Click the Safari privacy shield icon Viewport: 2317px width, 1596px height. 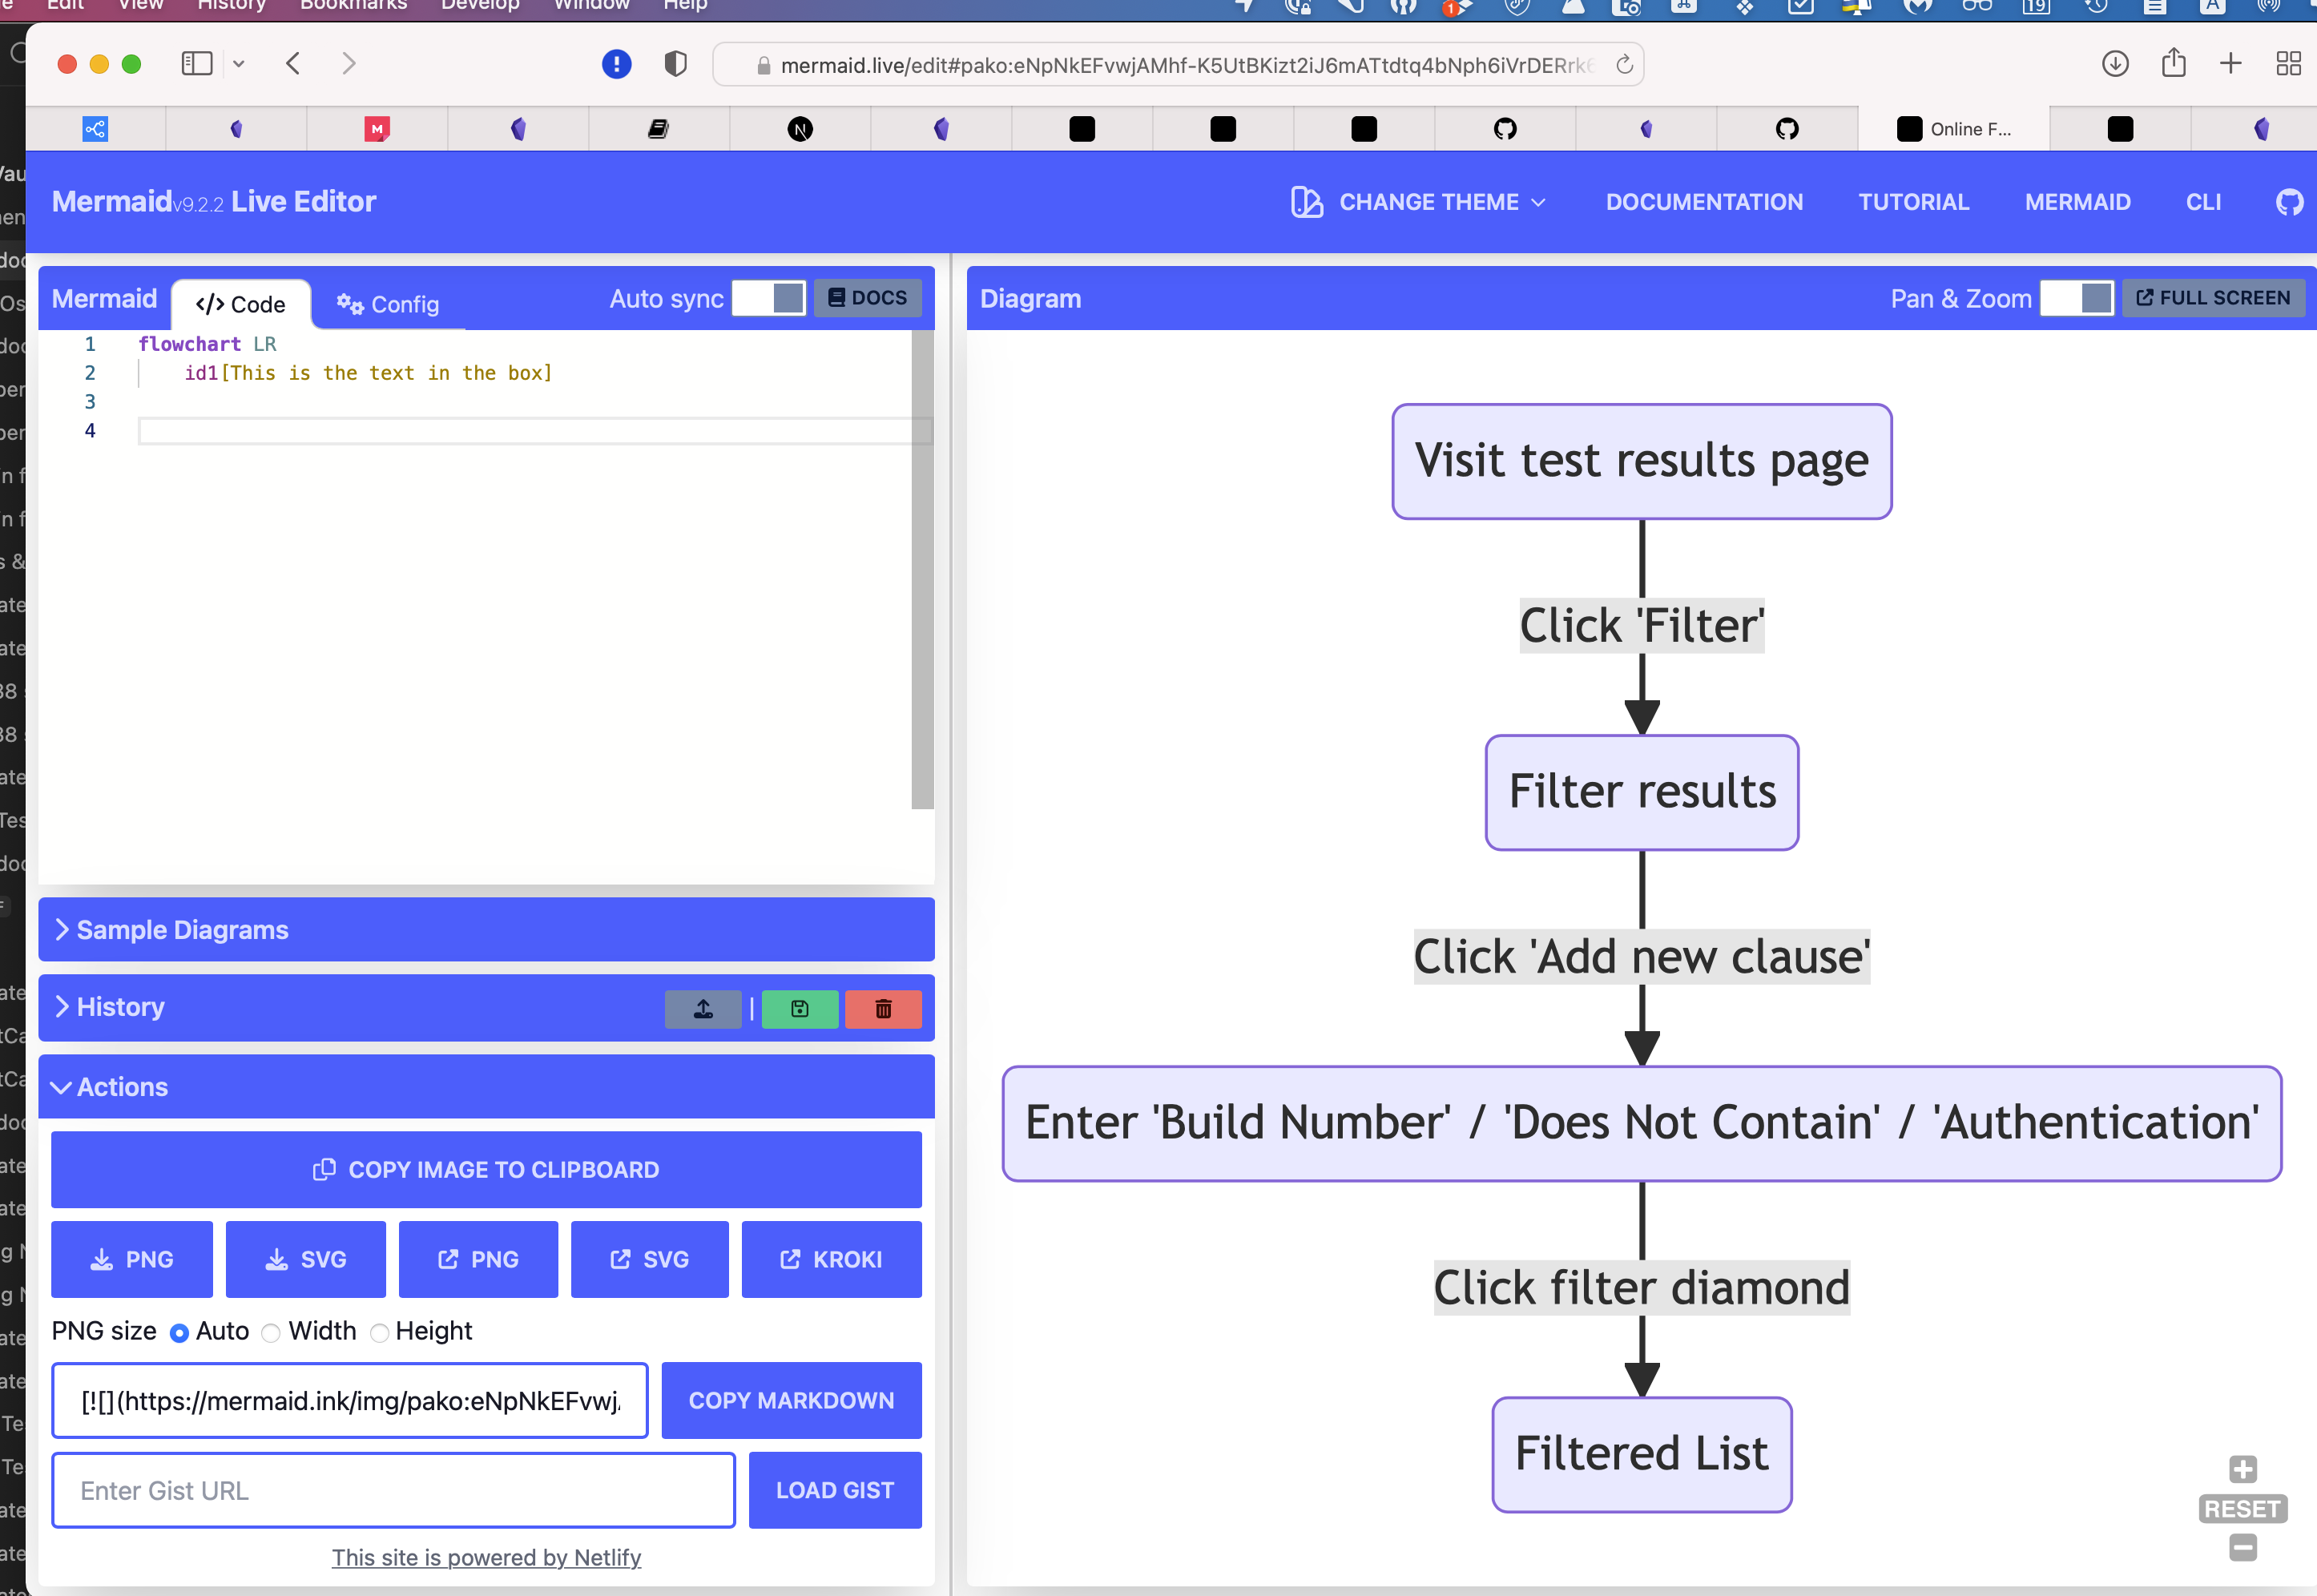tap(676, 64)
